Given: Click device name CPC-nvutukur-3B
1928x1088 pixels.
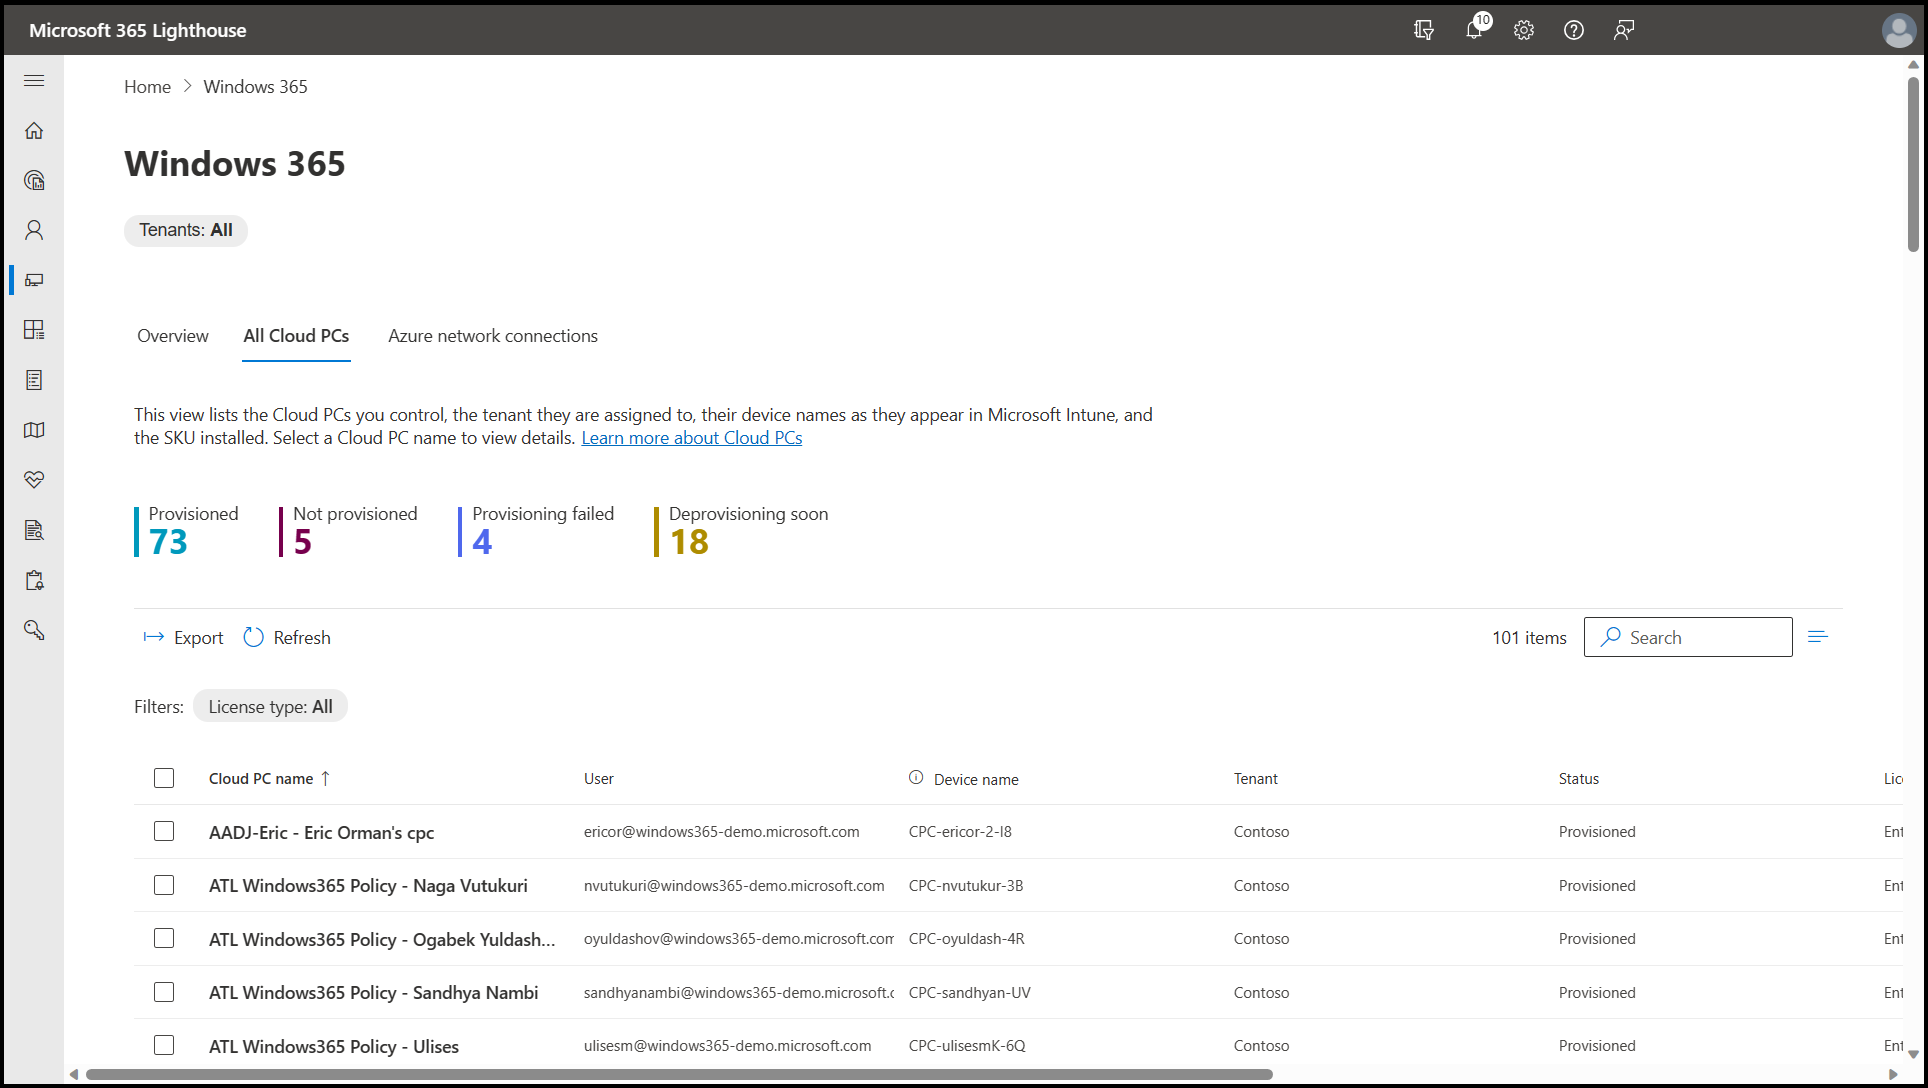Looking at the screenshot, I should pos(966,886).
